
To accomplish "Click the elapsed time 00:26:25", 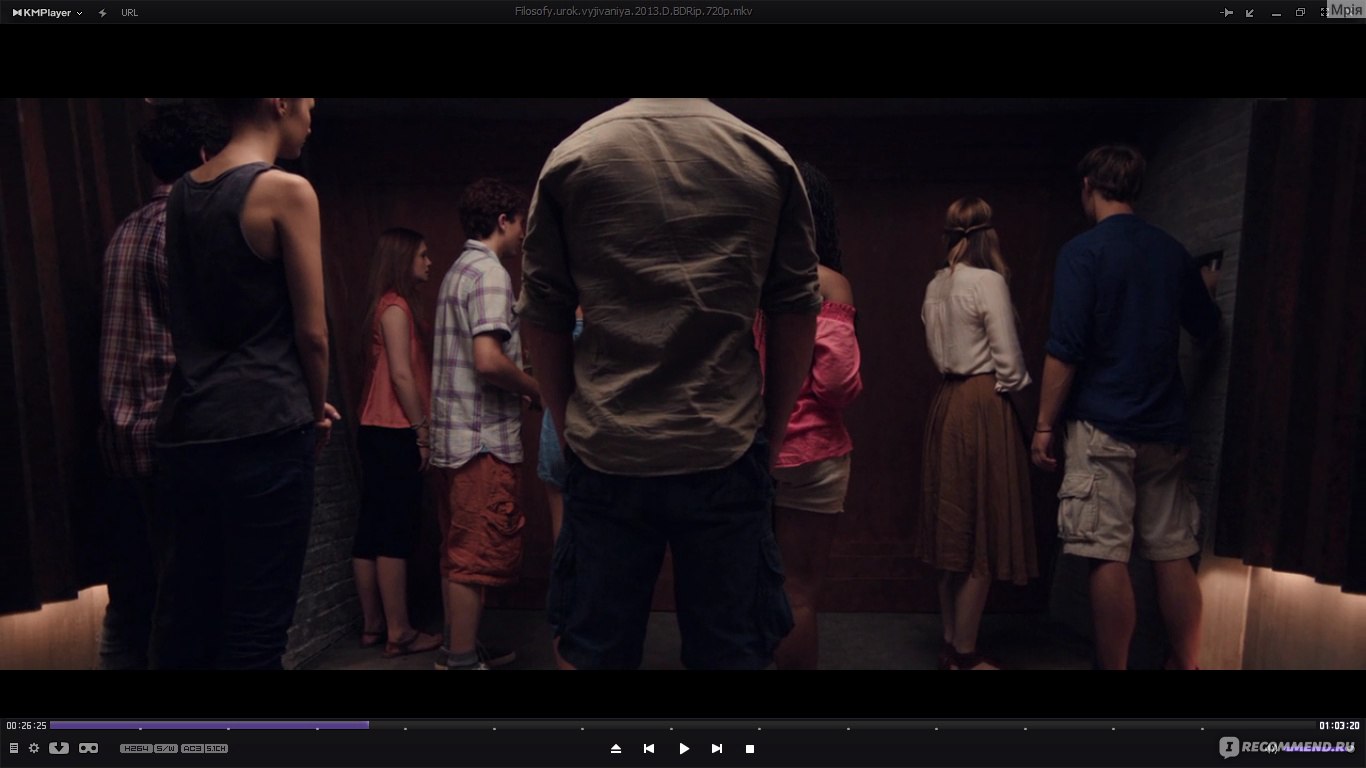I will (24, 726).
